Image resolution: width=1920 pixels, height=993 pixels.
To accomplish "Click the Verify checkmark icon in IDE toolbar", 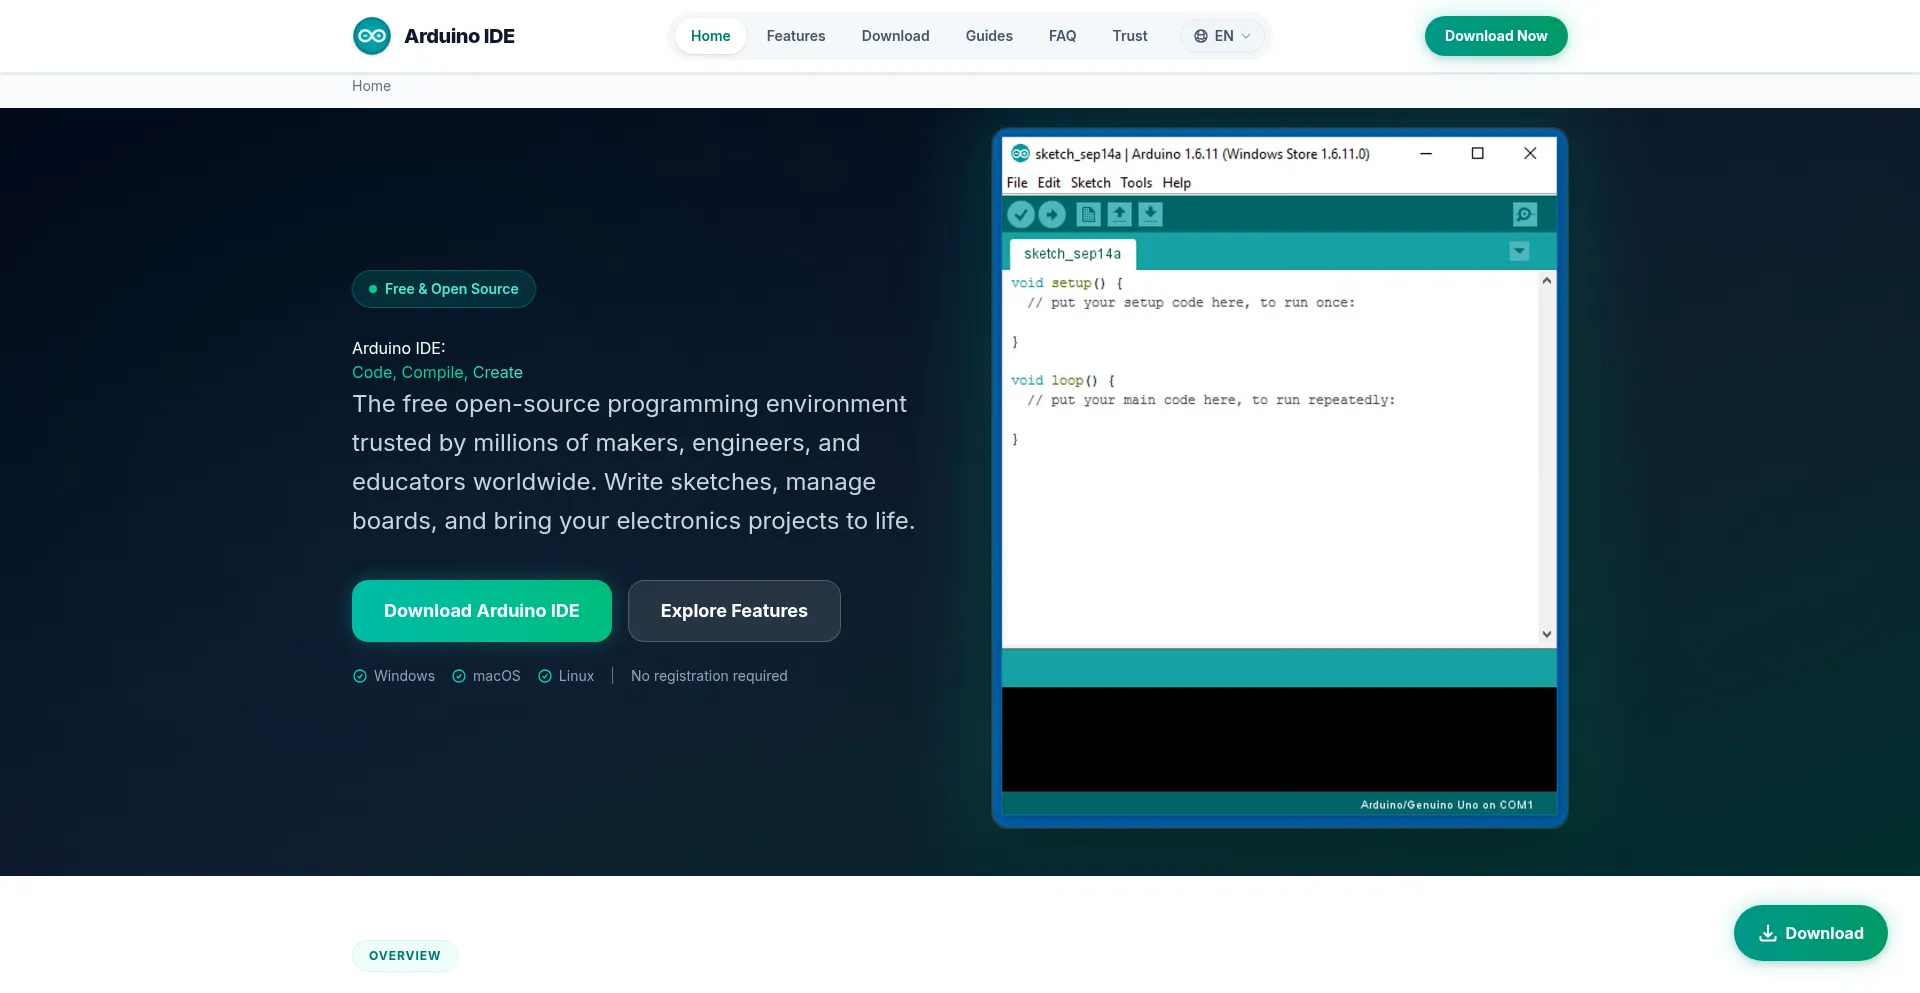I will click(x=1020, y=215).
